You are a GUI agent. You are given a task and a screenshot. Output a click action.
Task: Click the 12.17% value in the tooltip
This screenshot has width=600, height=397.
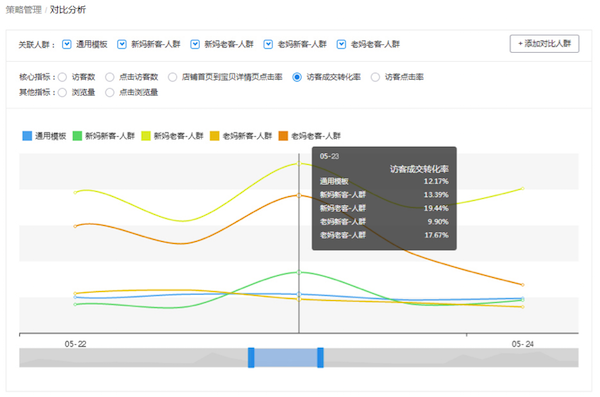point(436,181)
